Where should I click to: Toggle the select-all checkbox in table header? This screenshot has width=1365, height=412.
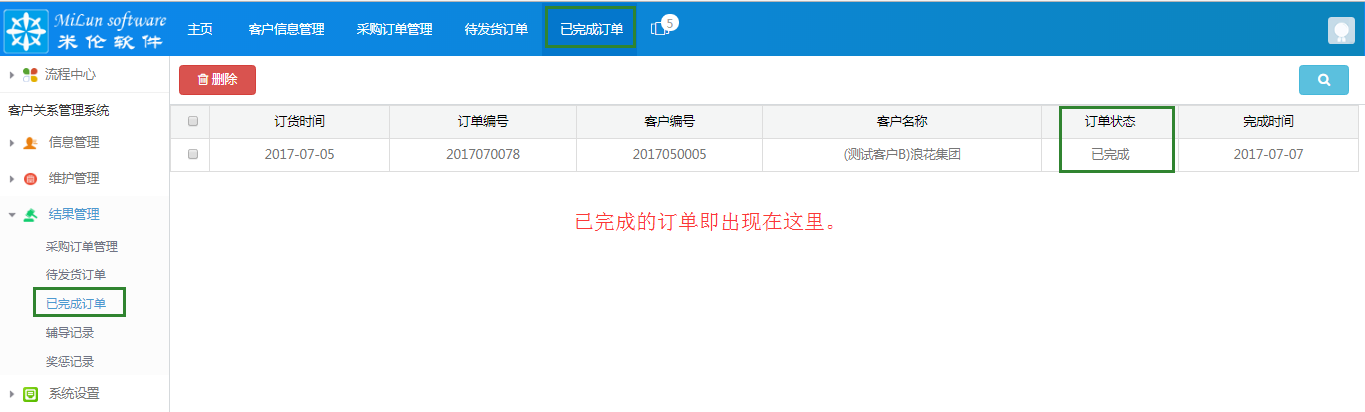193,121
